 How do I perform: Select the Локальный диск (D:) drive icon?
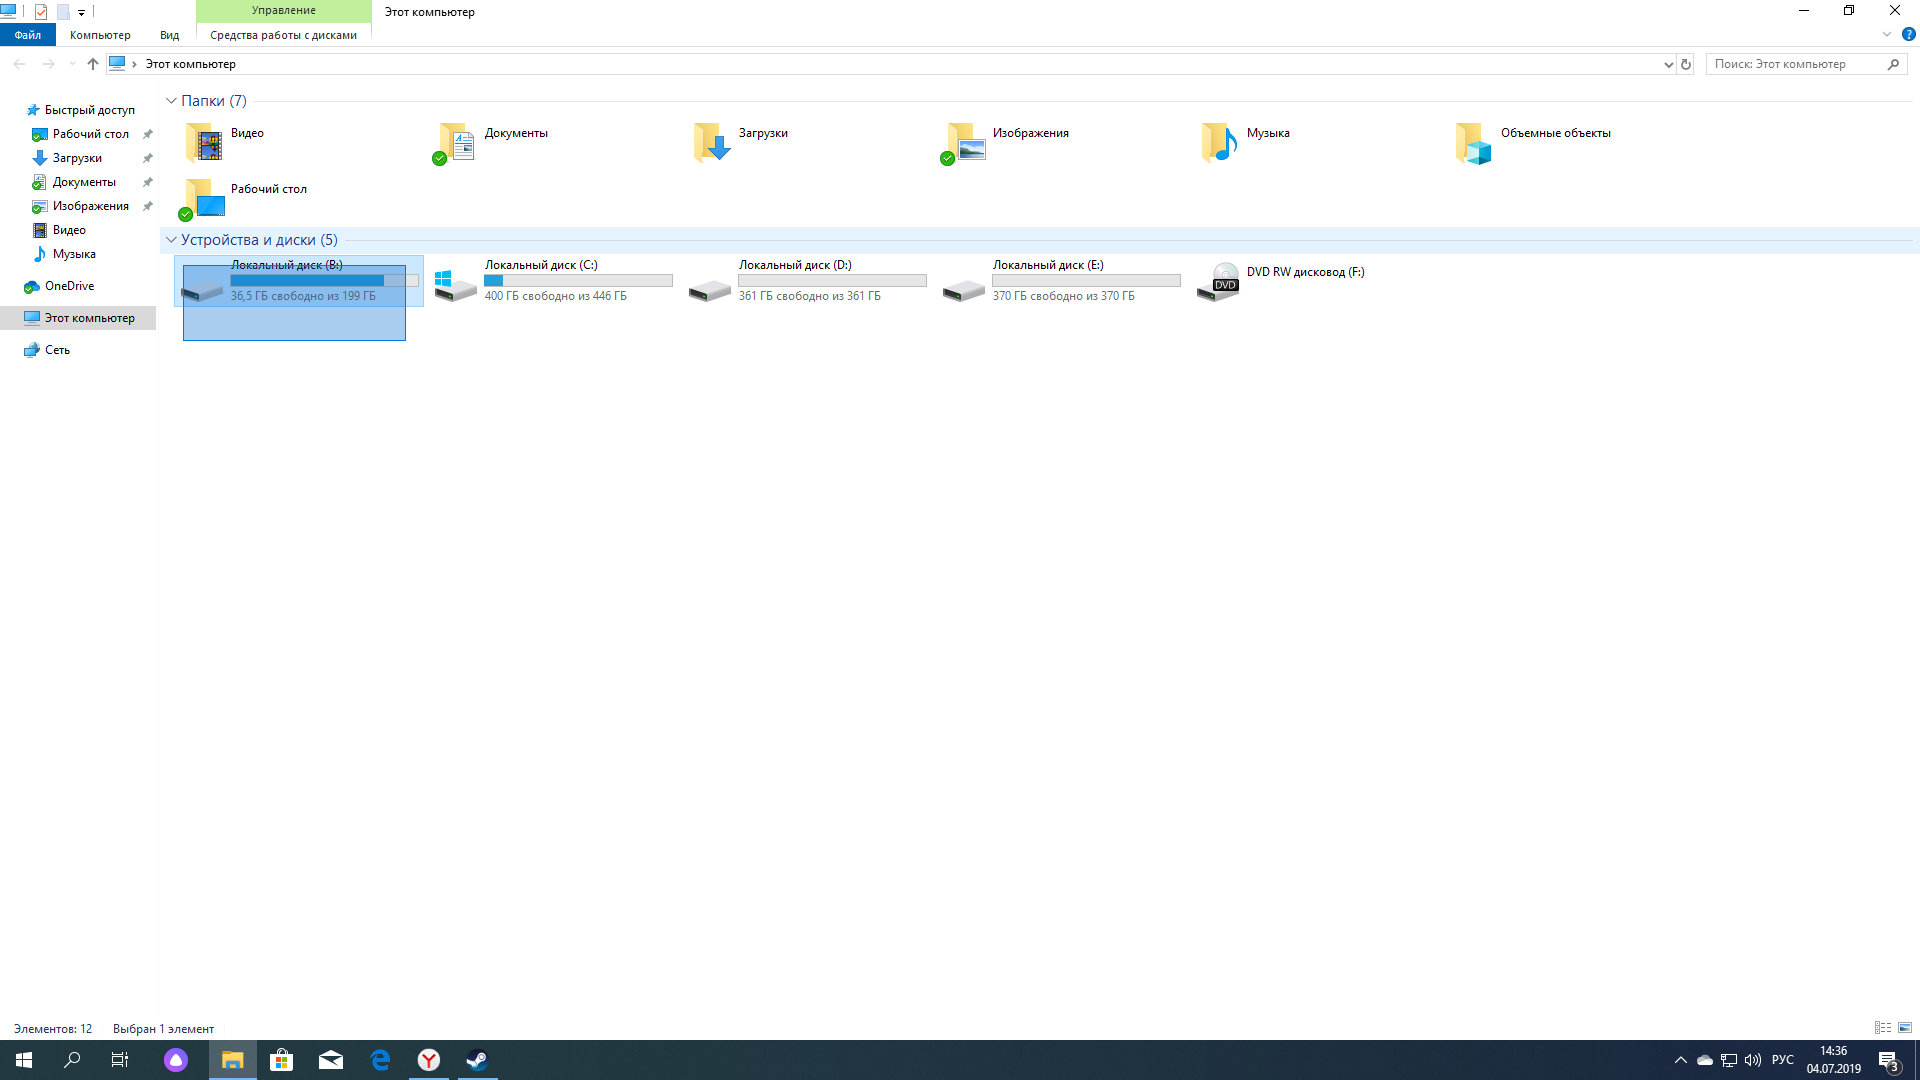(710, 289)
